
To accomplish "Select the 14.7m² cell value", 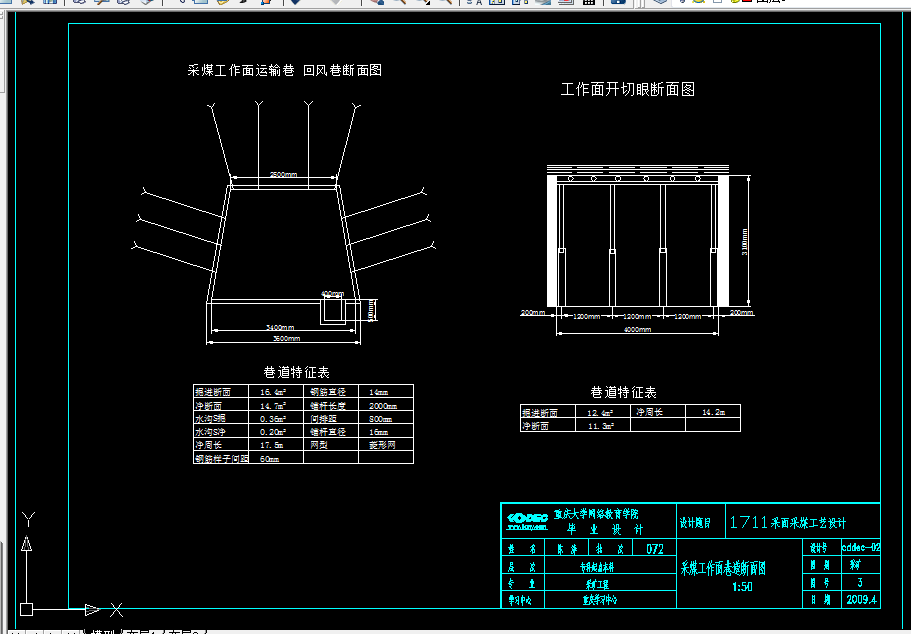I will (273, 406).
